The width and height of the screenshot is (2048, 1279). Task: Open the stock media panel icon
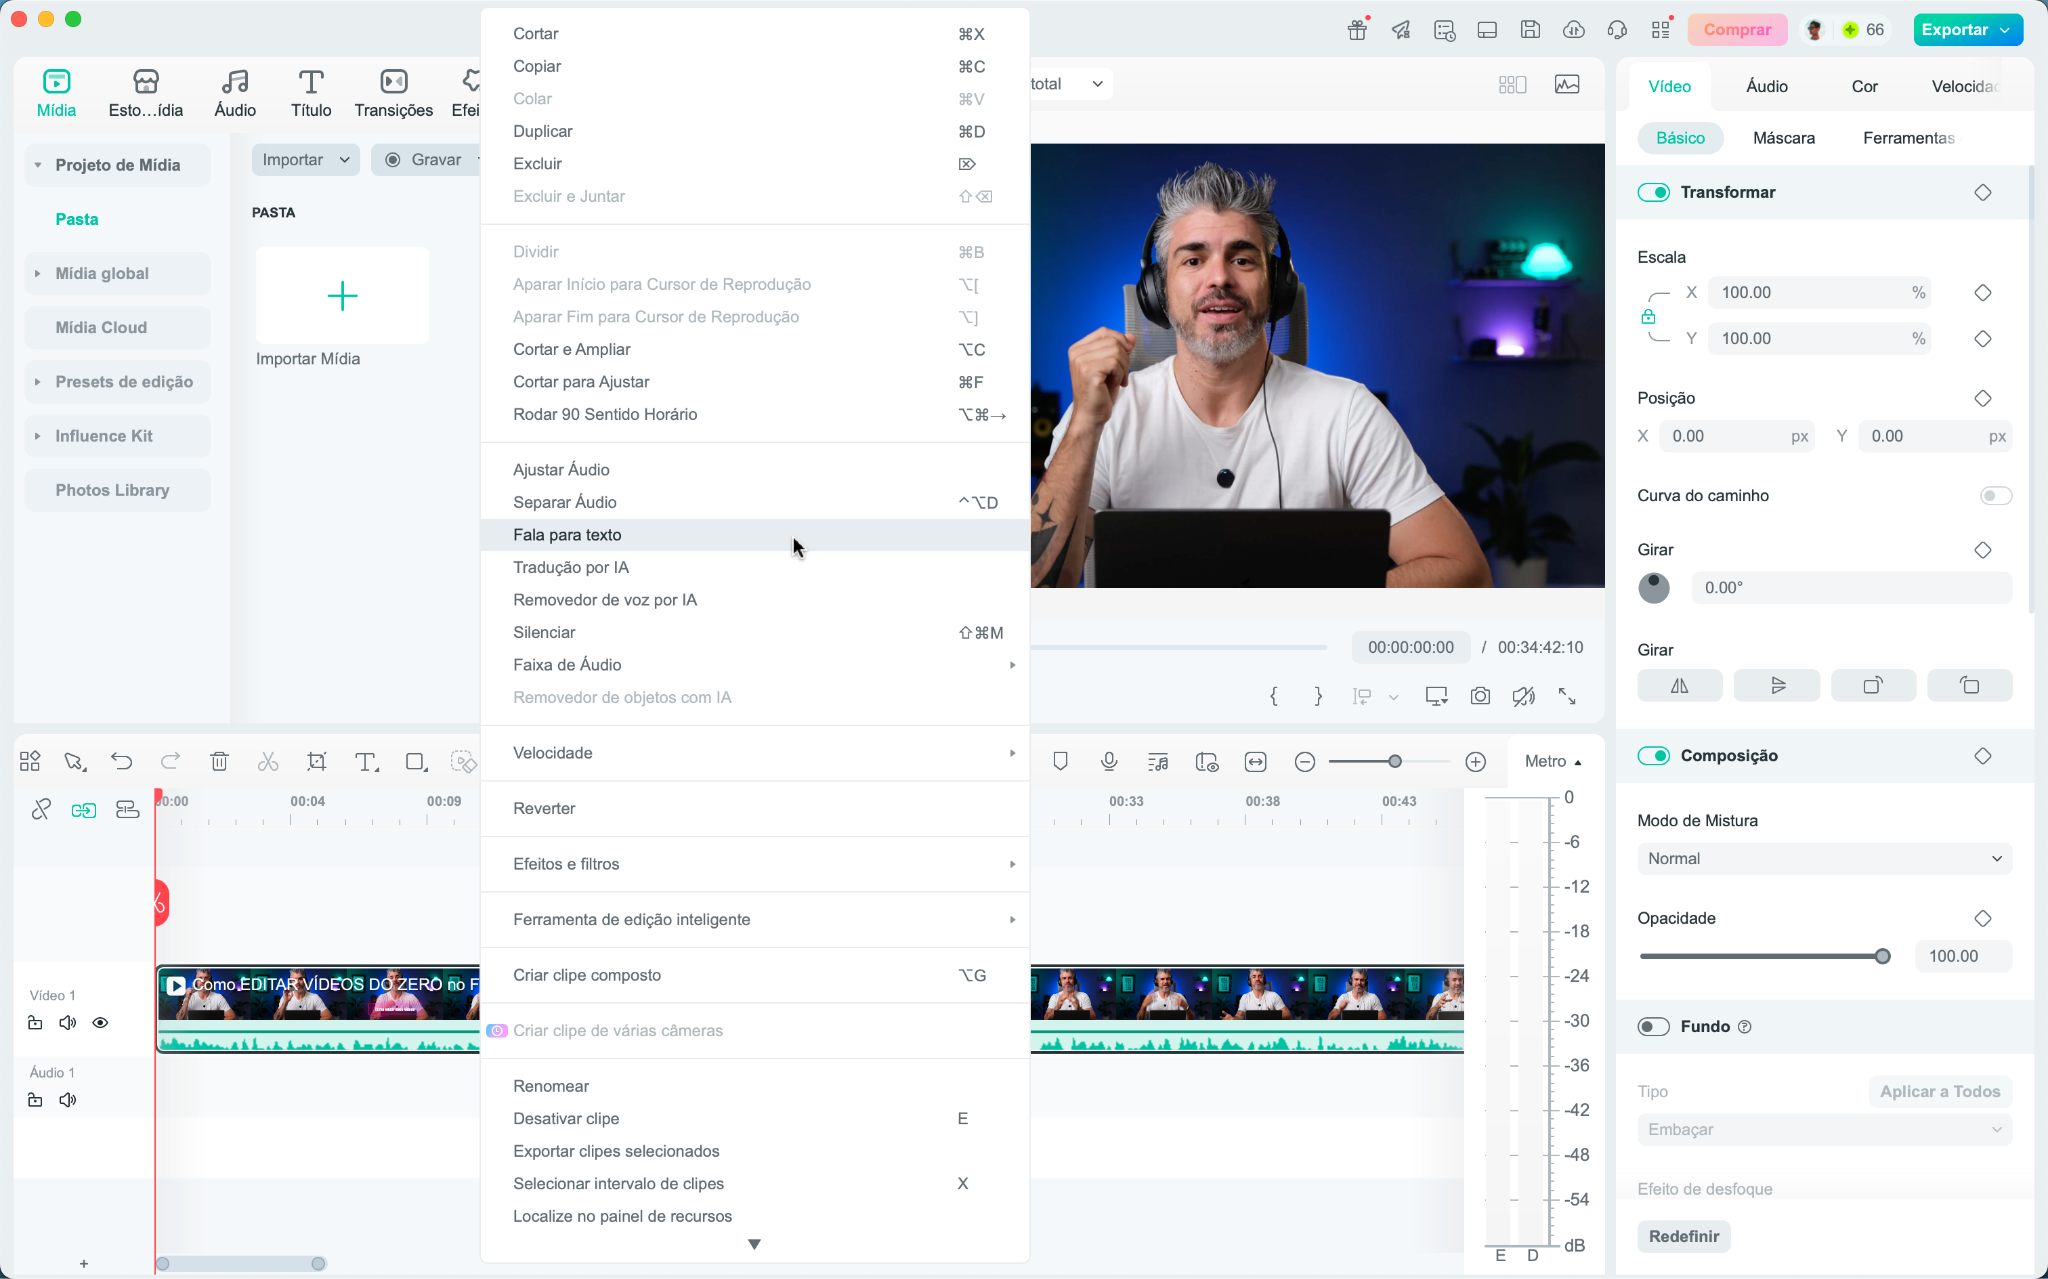[x=146, y=82]
